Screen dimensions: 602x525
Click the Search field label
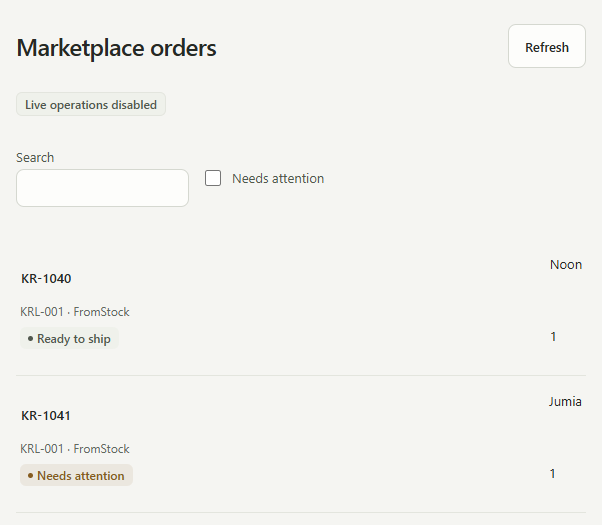pyautogui.click(x=35, y=157)
